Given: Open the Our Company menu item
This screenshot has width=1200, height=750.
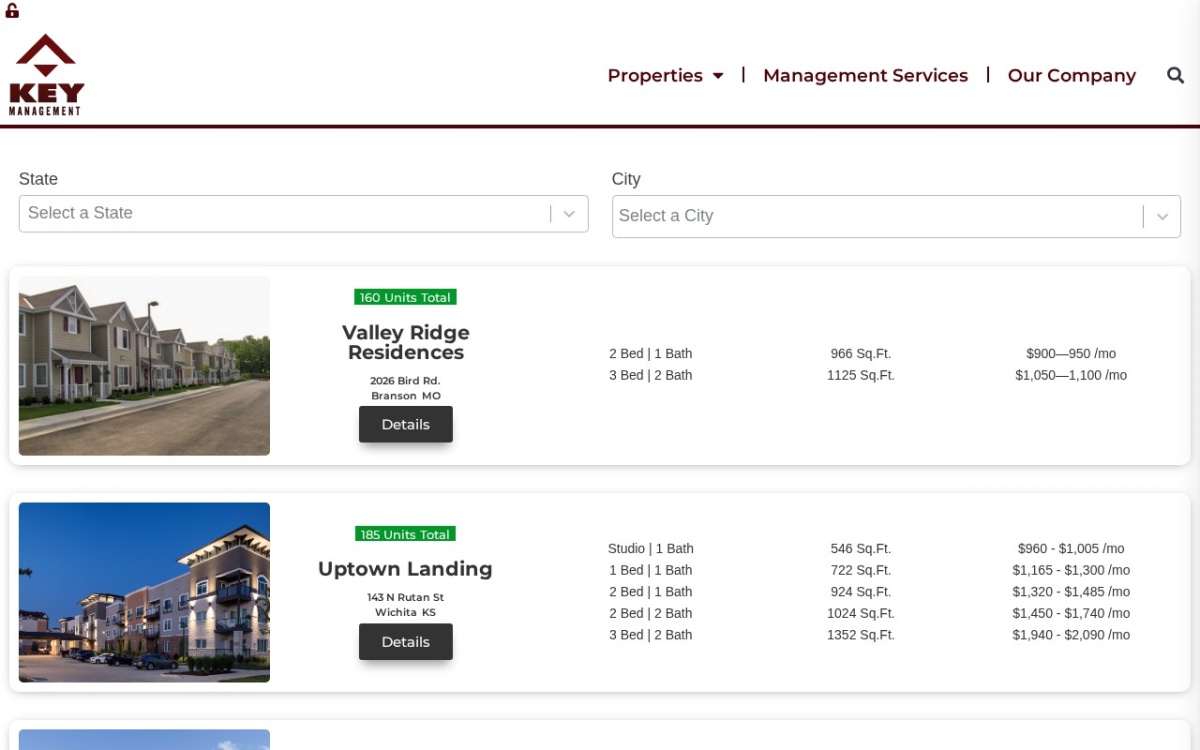Looking at the screenshot, I should pyautogui.click(x=1072, y=75).
